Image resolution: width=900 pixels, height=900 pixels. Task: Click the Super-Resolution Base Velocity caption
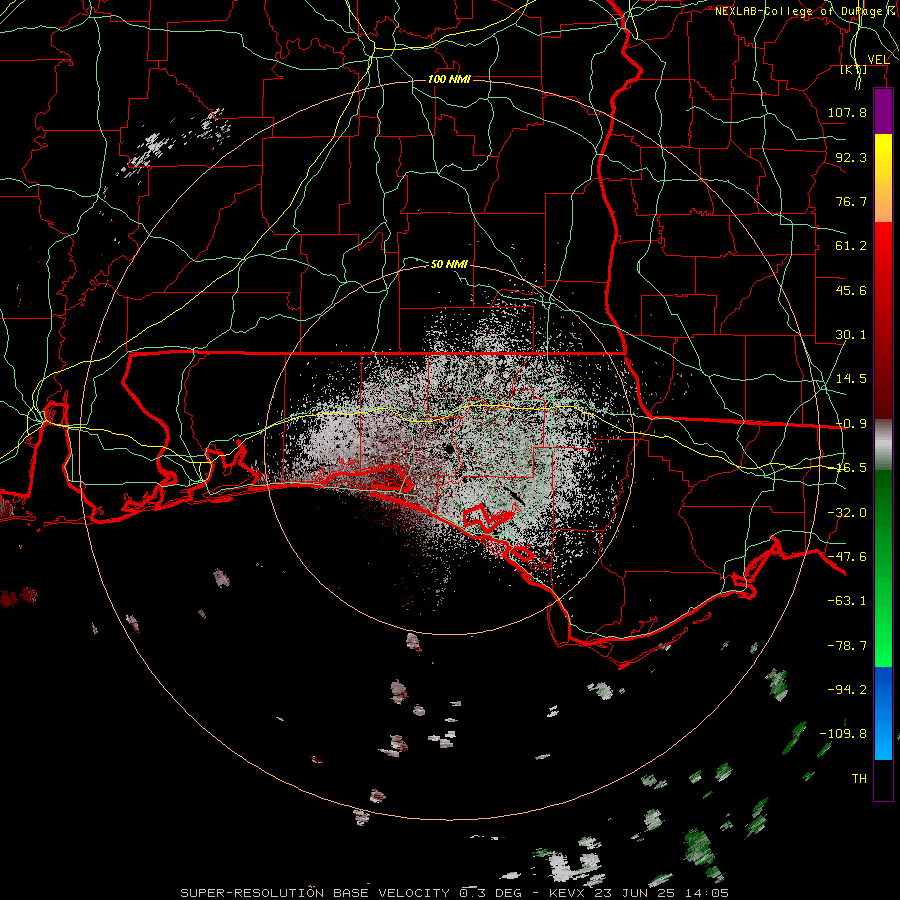pos(455,893)
